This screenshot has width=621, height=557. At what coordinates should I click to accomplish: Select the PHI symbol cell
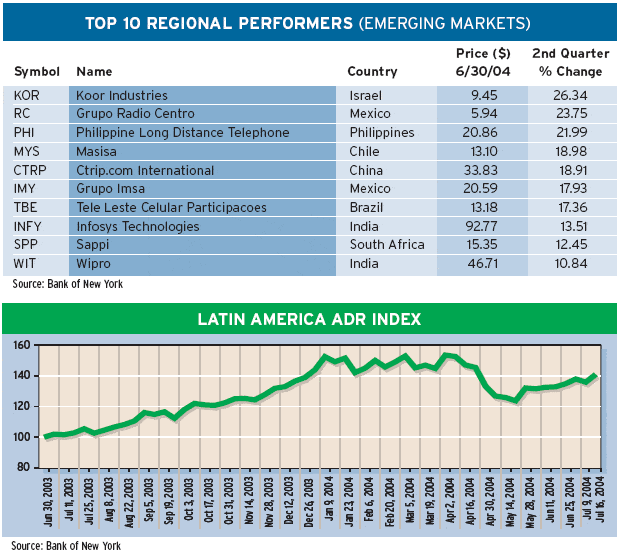pos(24,132)
